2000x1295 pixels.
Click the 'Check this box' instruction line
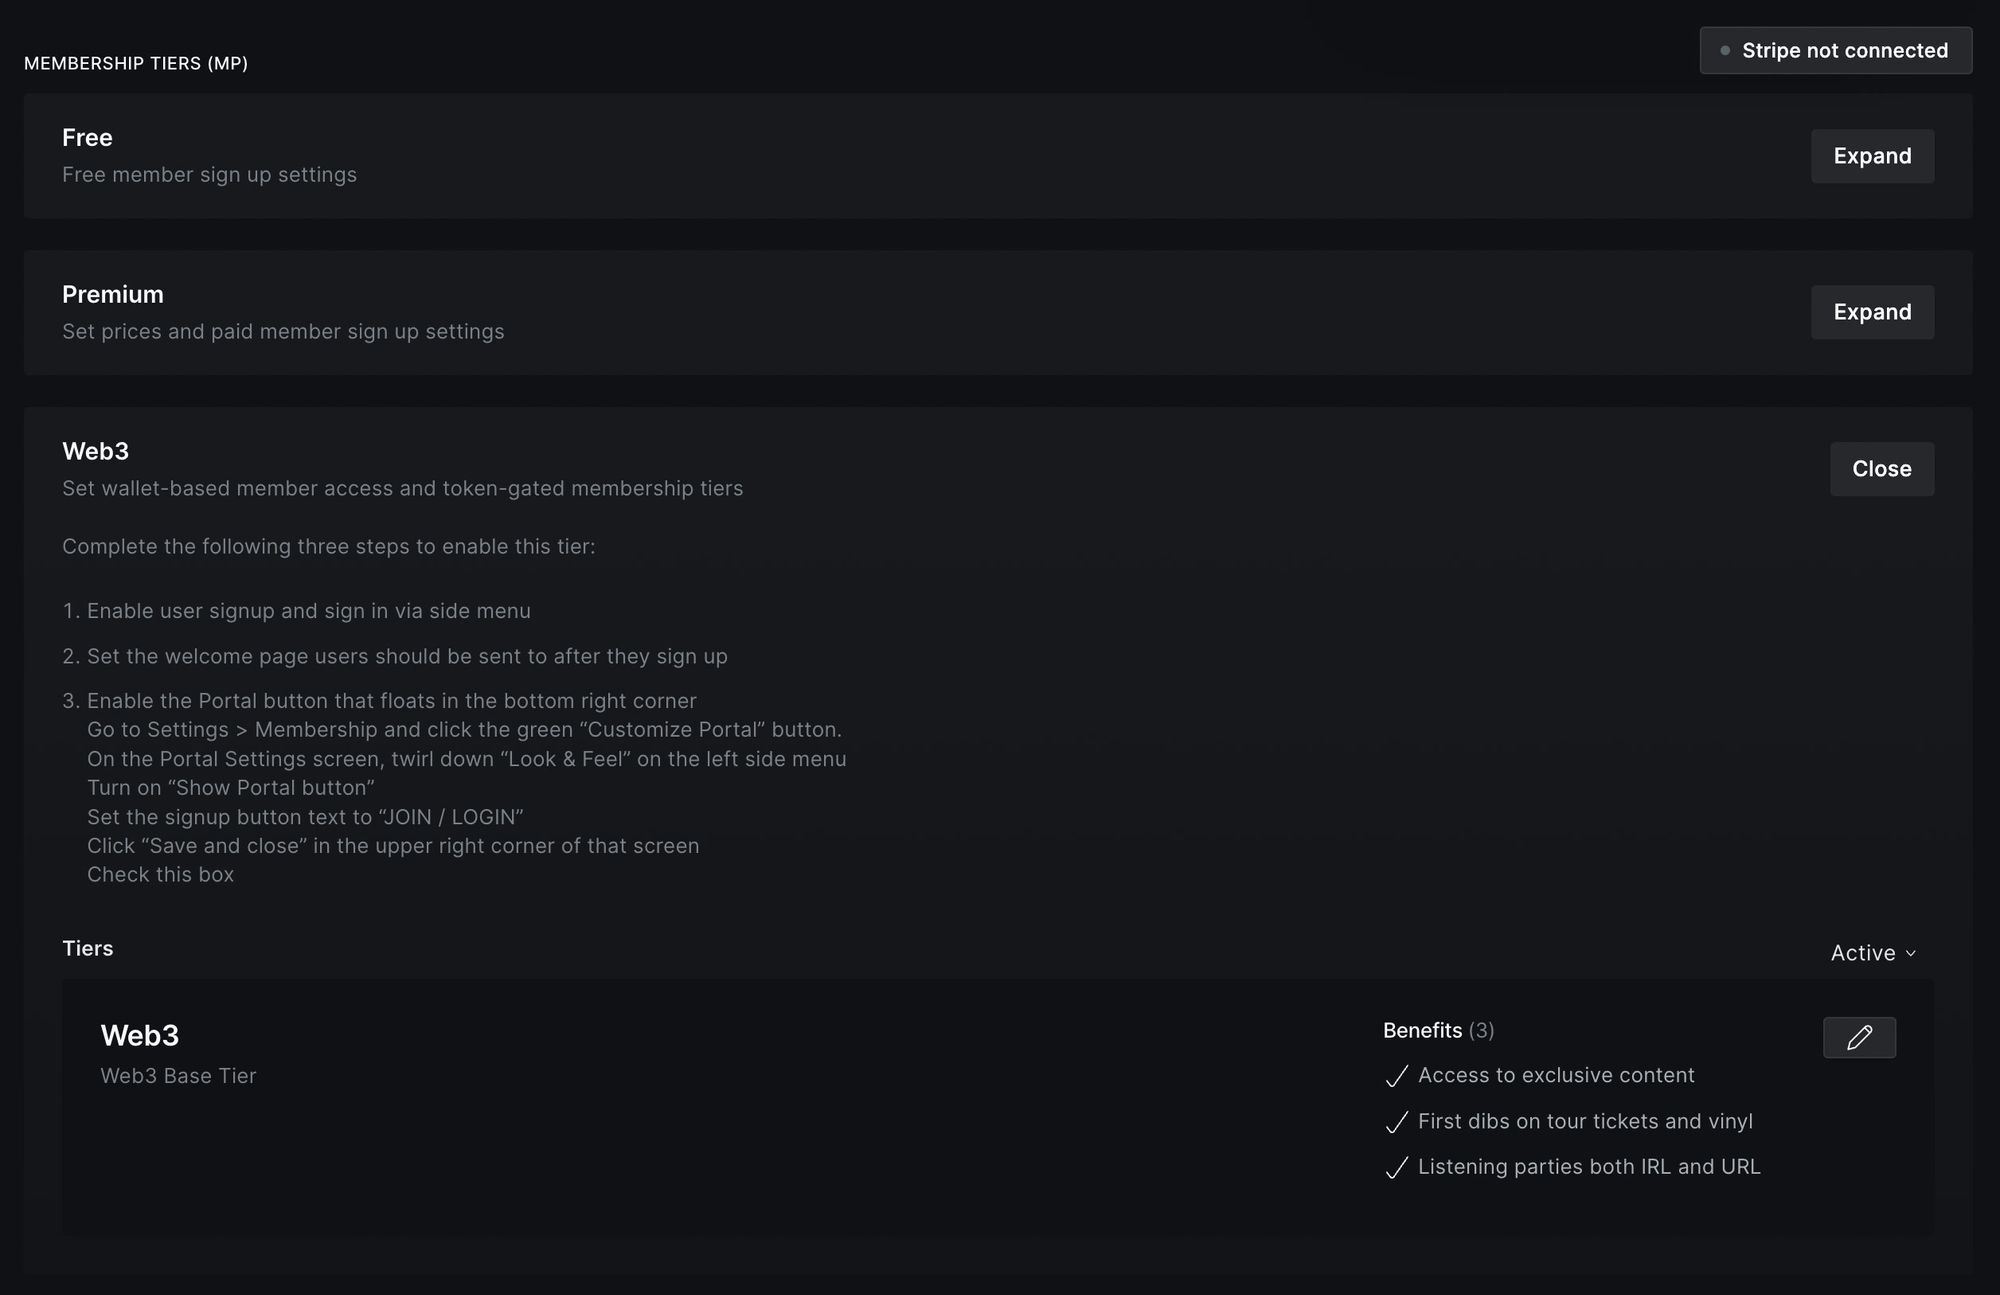point(160,875)
